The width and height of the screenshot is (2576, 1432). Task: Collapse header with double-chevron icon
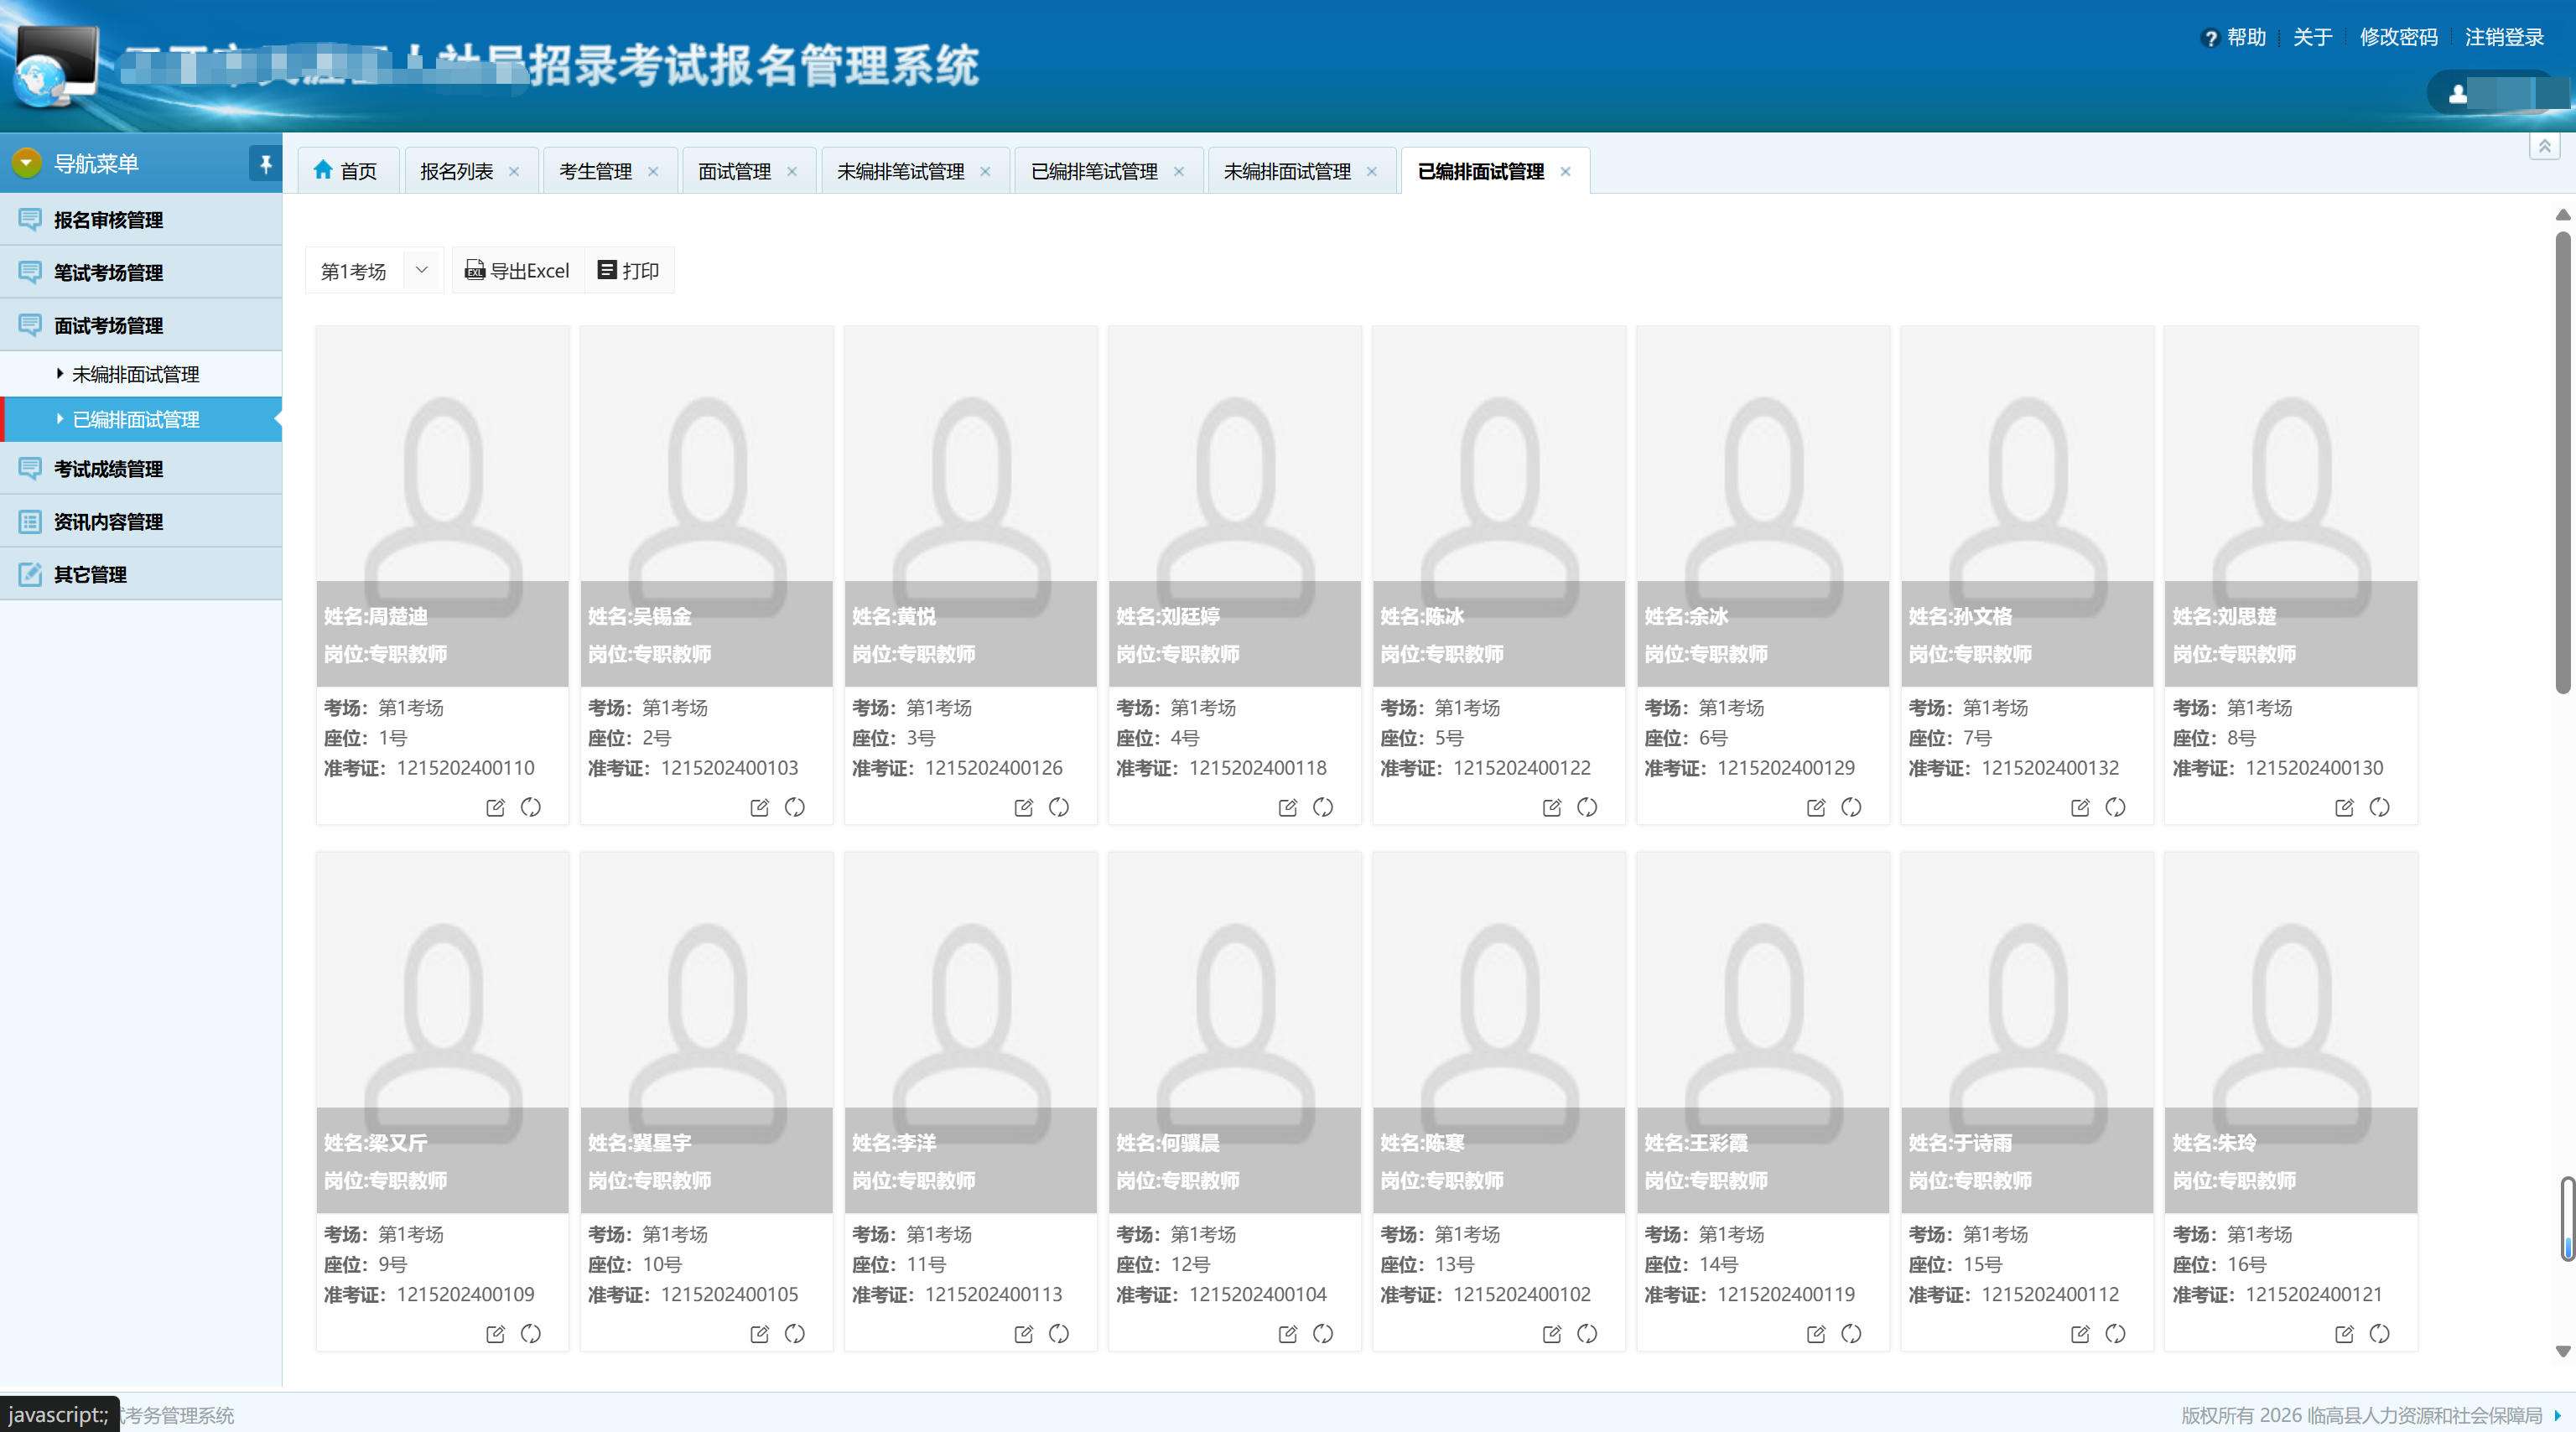point(2544,146)
